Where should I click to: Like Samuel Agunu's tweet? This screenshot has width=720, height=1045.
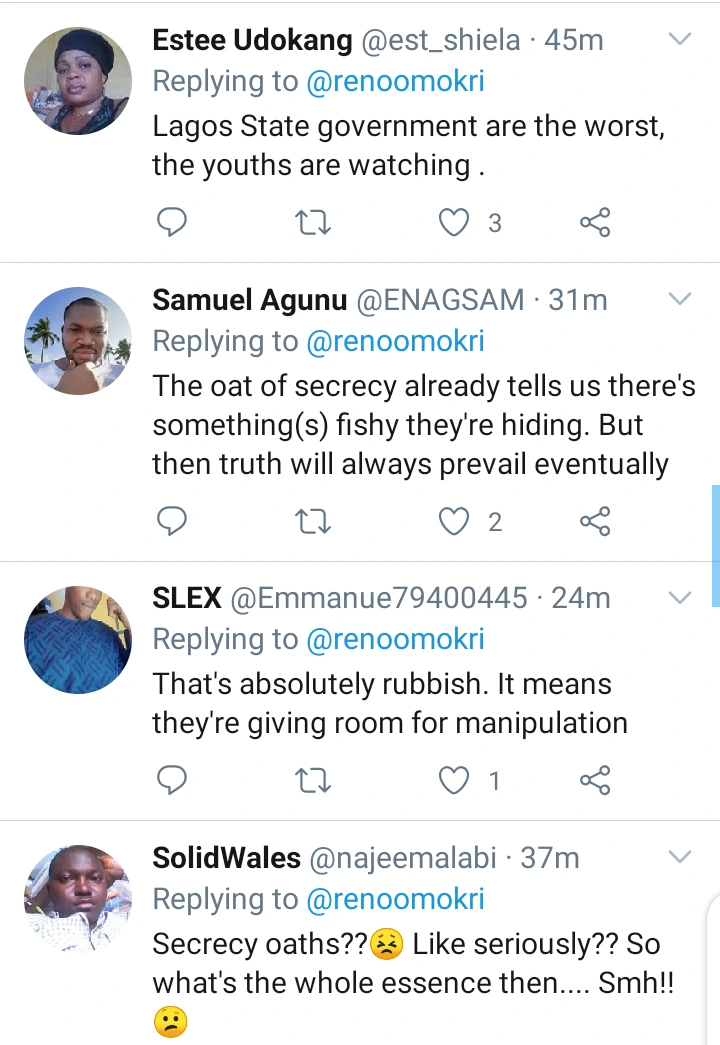pos(456,521)
